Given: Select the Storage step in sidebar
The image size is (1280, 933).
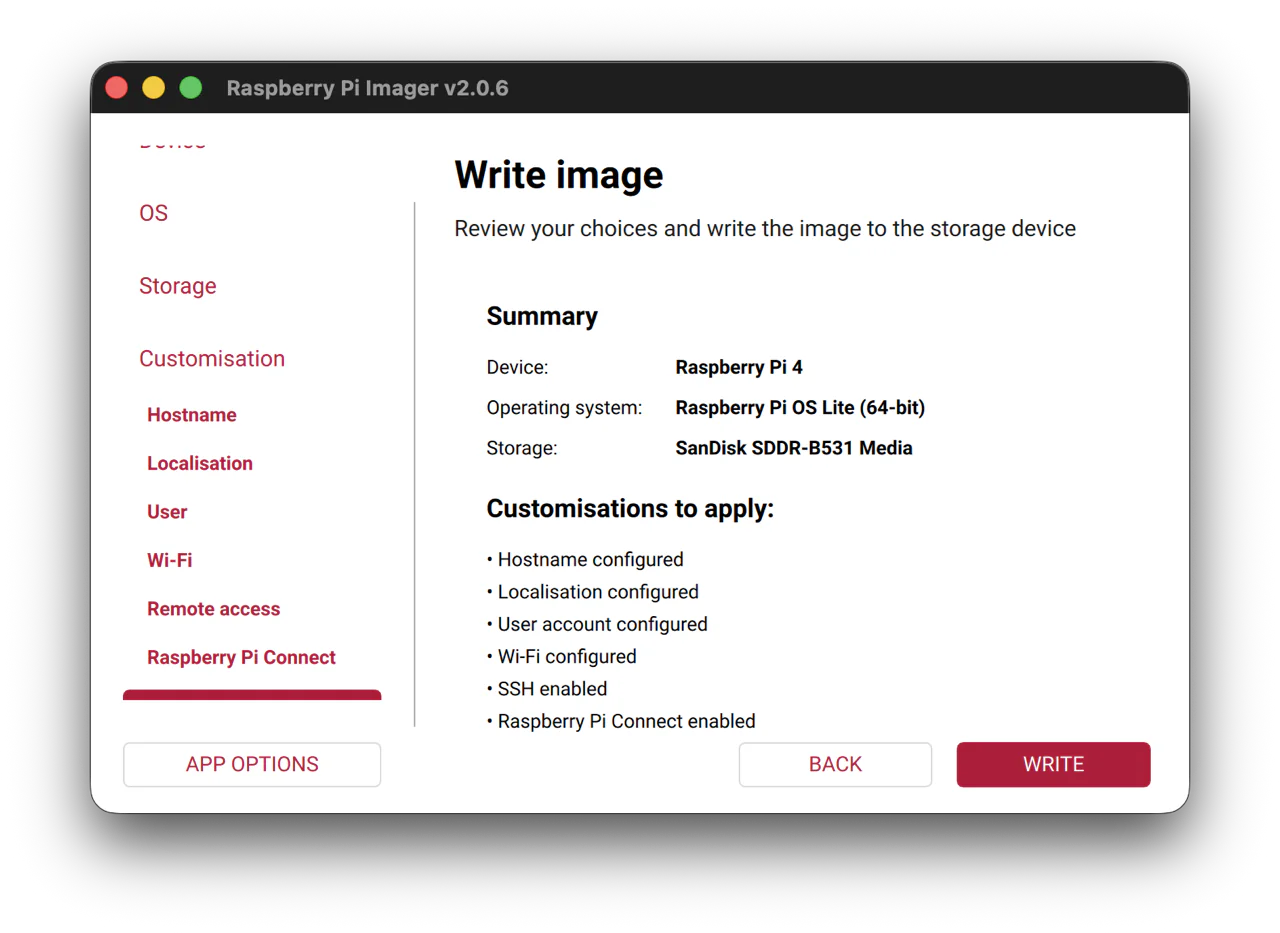Looking at the screenshot, I should [x=177, y=286].
